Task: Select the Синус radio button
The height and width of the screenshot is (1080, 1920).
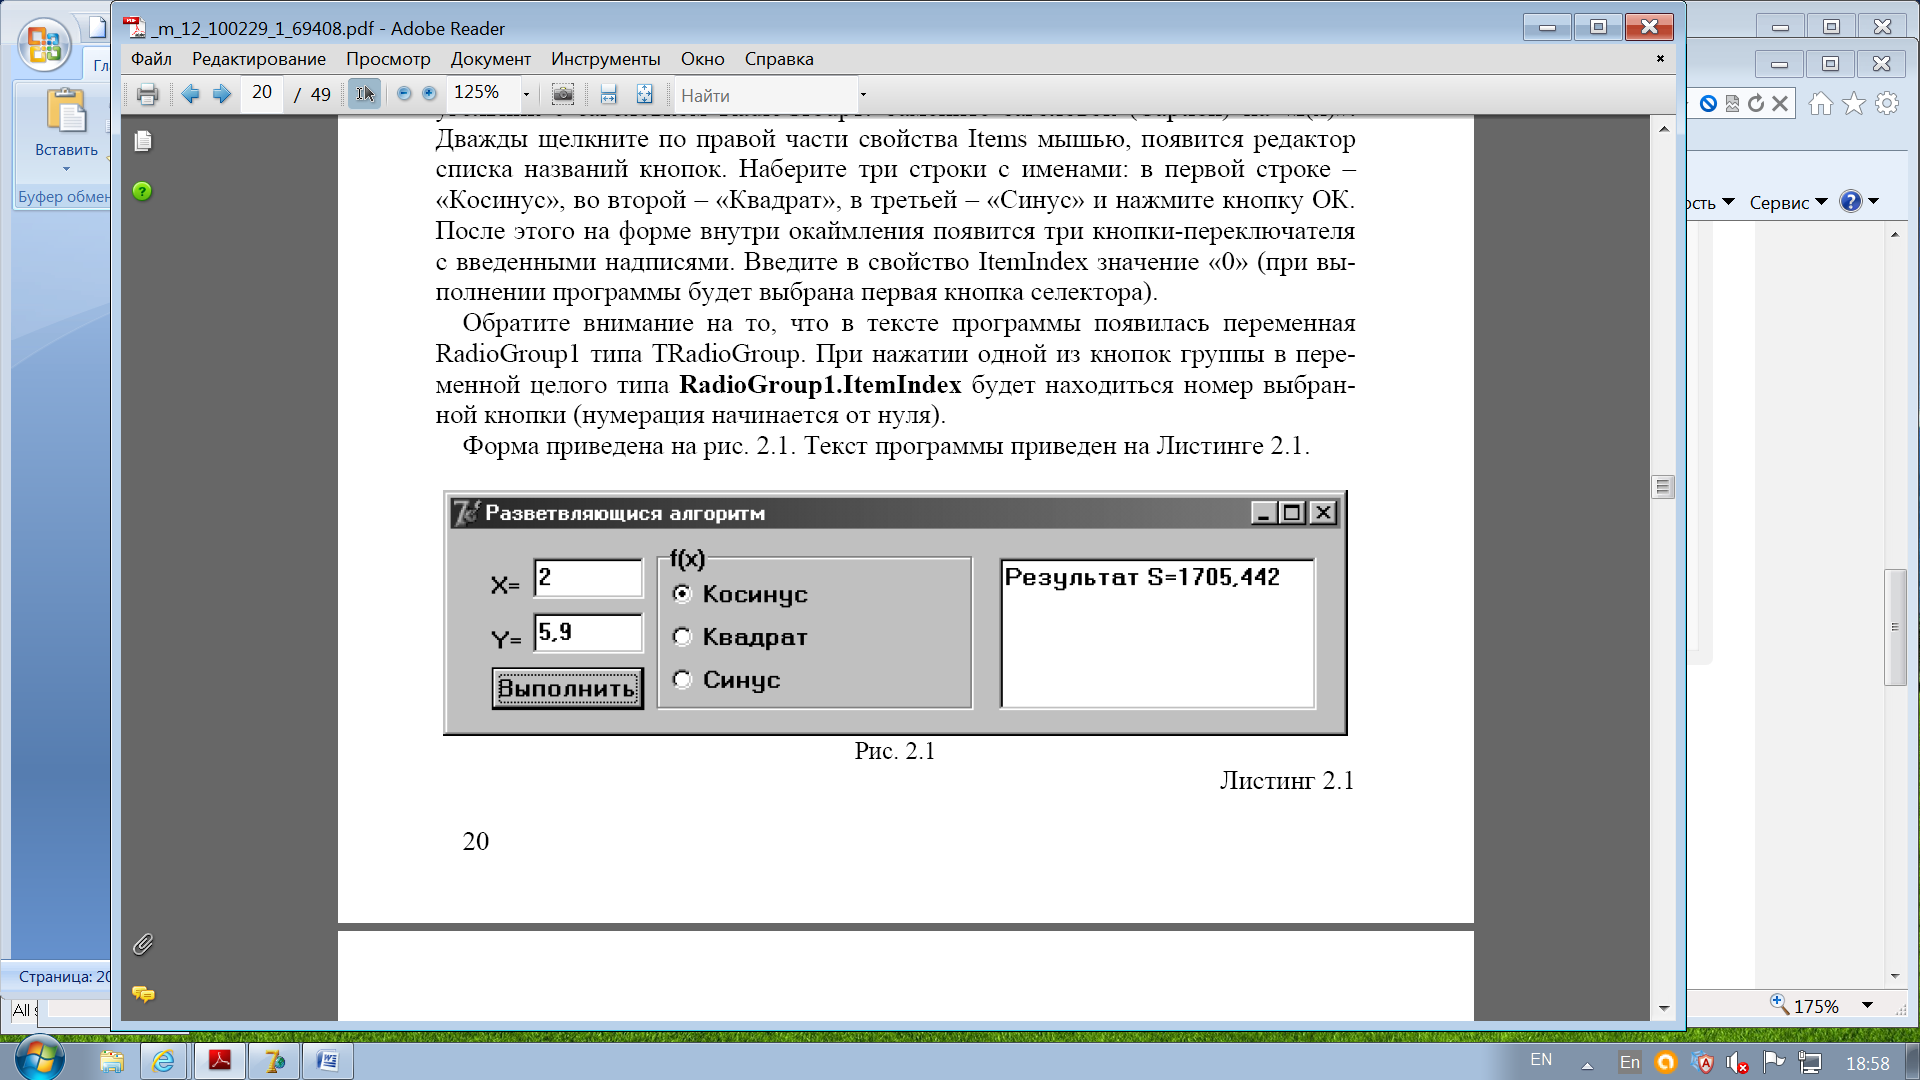Action: point(680,678)
